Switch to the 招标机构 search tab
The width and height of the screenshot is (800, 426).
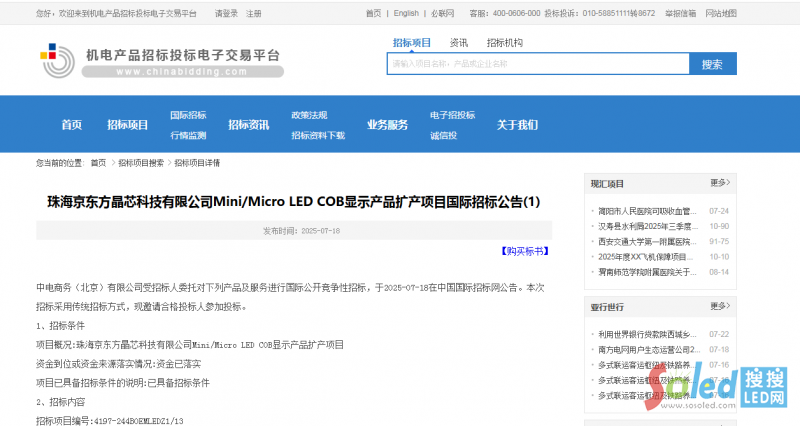504,43
